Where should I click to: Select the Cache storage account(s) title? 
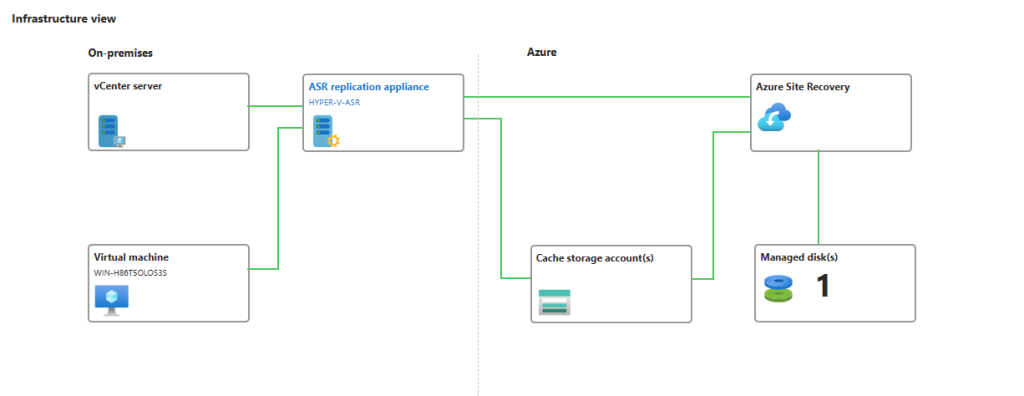594,258
